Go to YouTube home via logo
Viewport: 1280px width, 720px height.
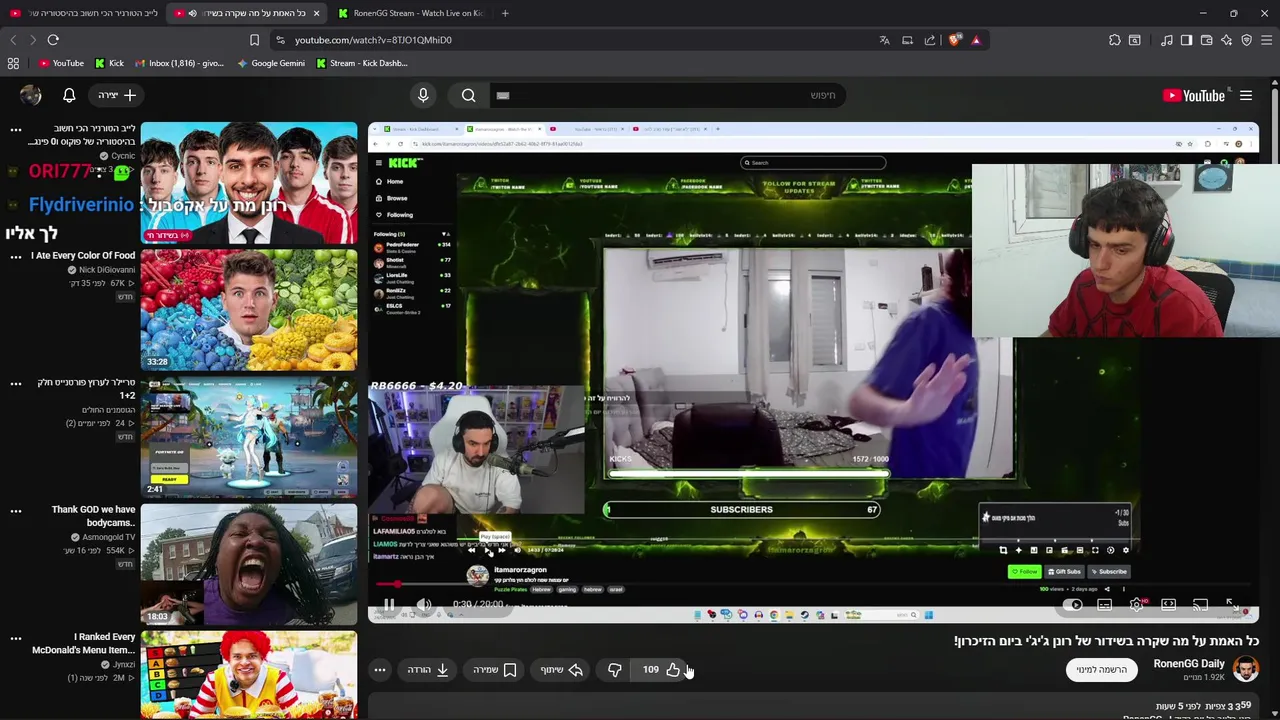1194,95
